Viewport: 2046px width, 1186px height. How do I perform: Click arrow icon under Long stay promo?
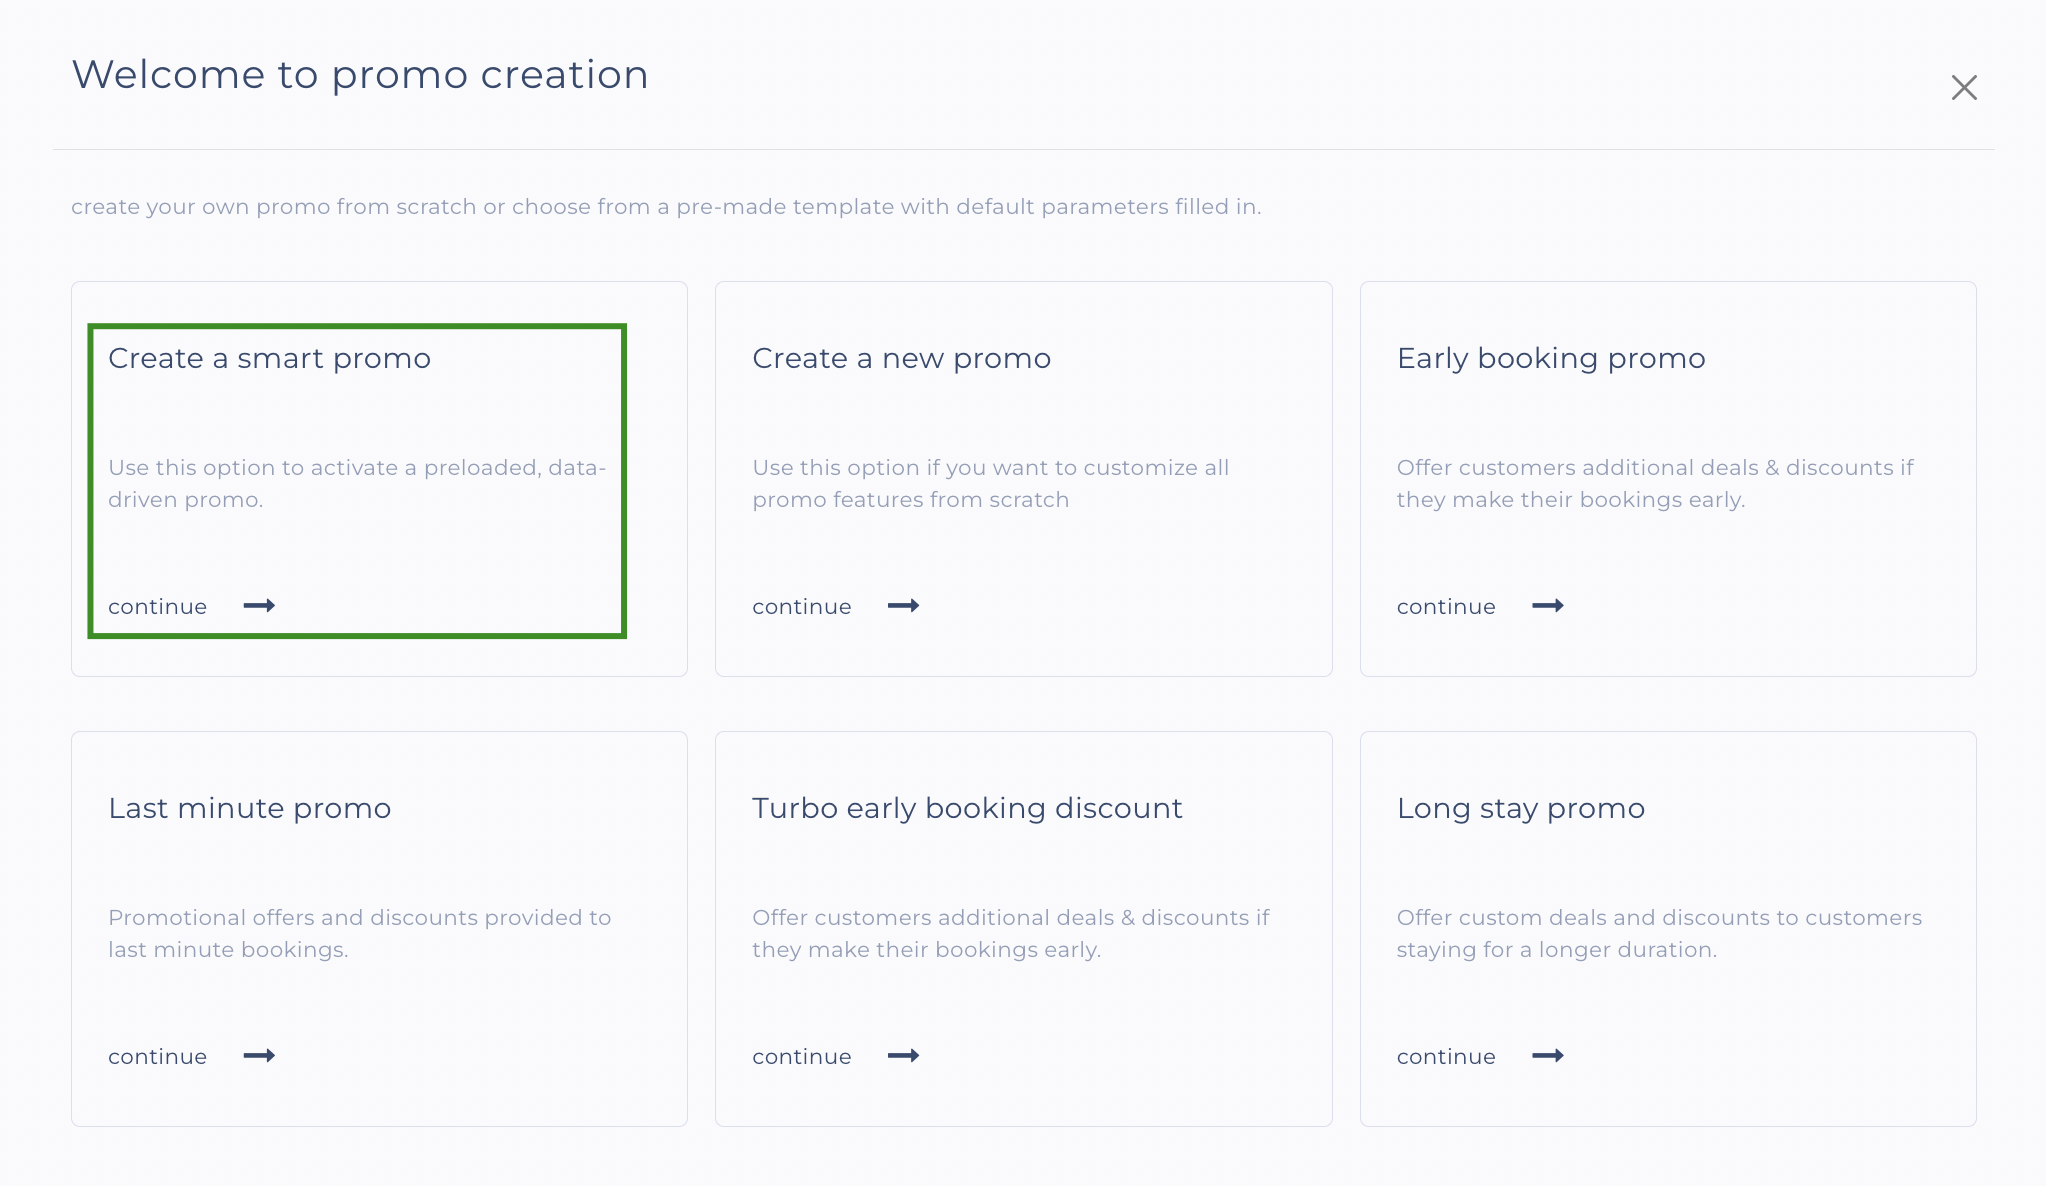click(x=1547, y=1056)
